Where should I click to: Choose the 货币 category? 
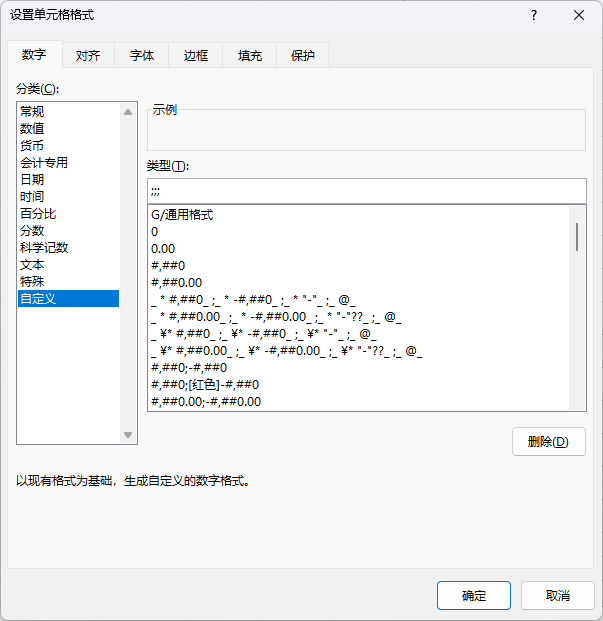[33, 146]
